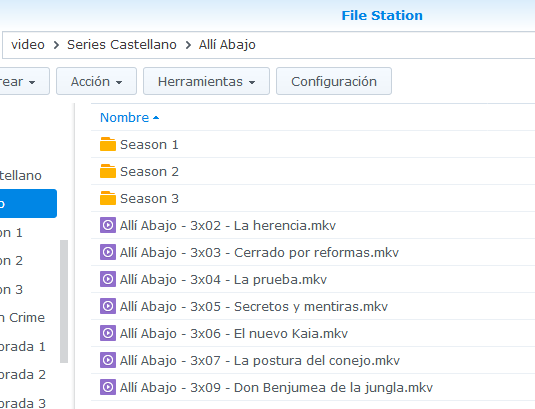Open the Acción dropdown menu
This screenshot has width=535, height=409.
(96, 81)
